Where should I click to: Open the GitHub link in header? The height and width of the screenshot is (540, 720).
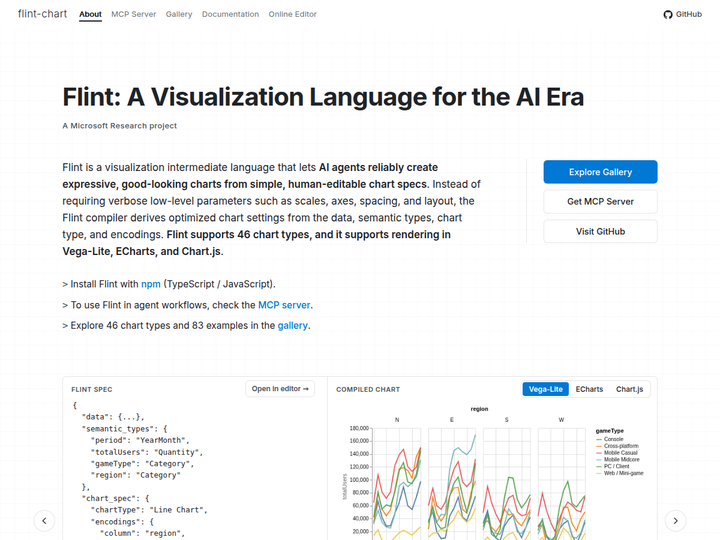coord(682,14)
